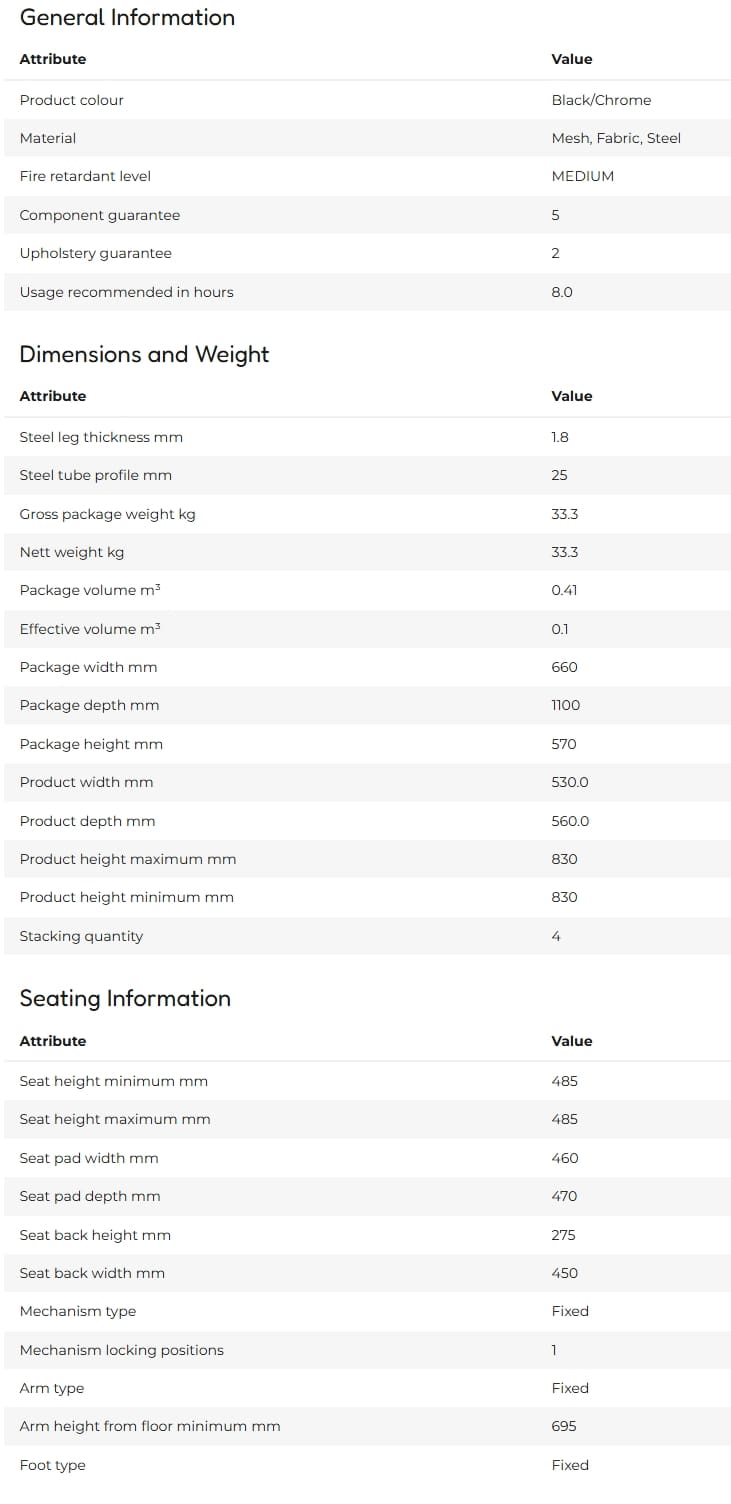
Task: Click the Dimensions and Weight heading
Action: pyautogui.click(x=144, y=354)
